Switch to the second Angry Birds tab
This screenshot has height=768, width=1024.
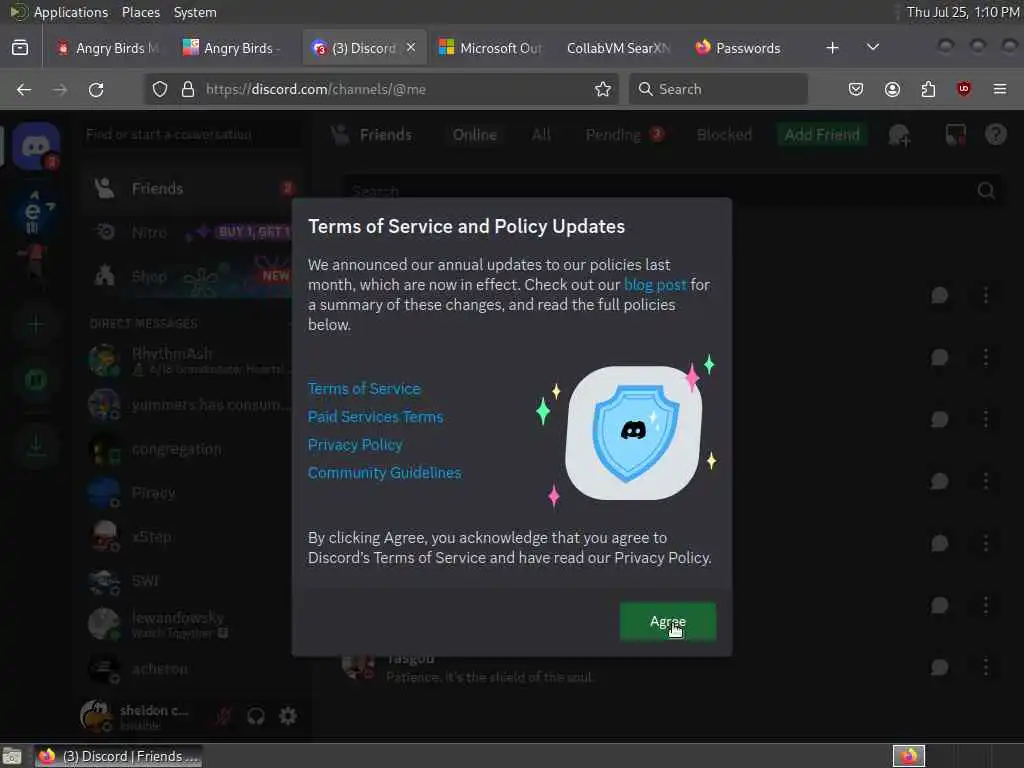[x=232, y=48]
